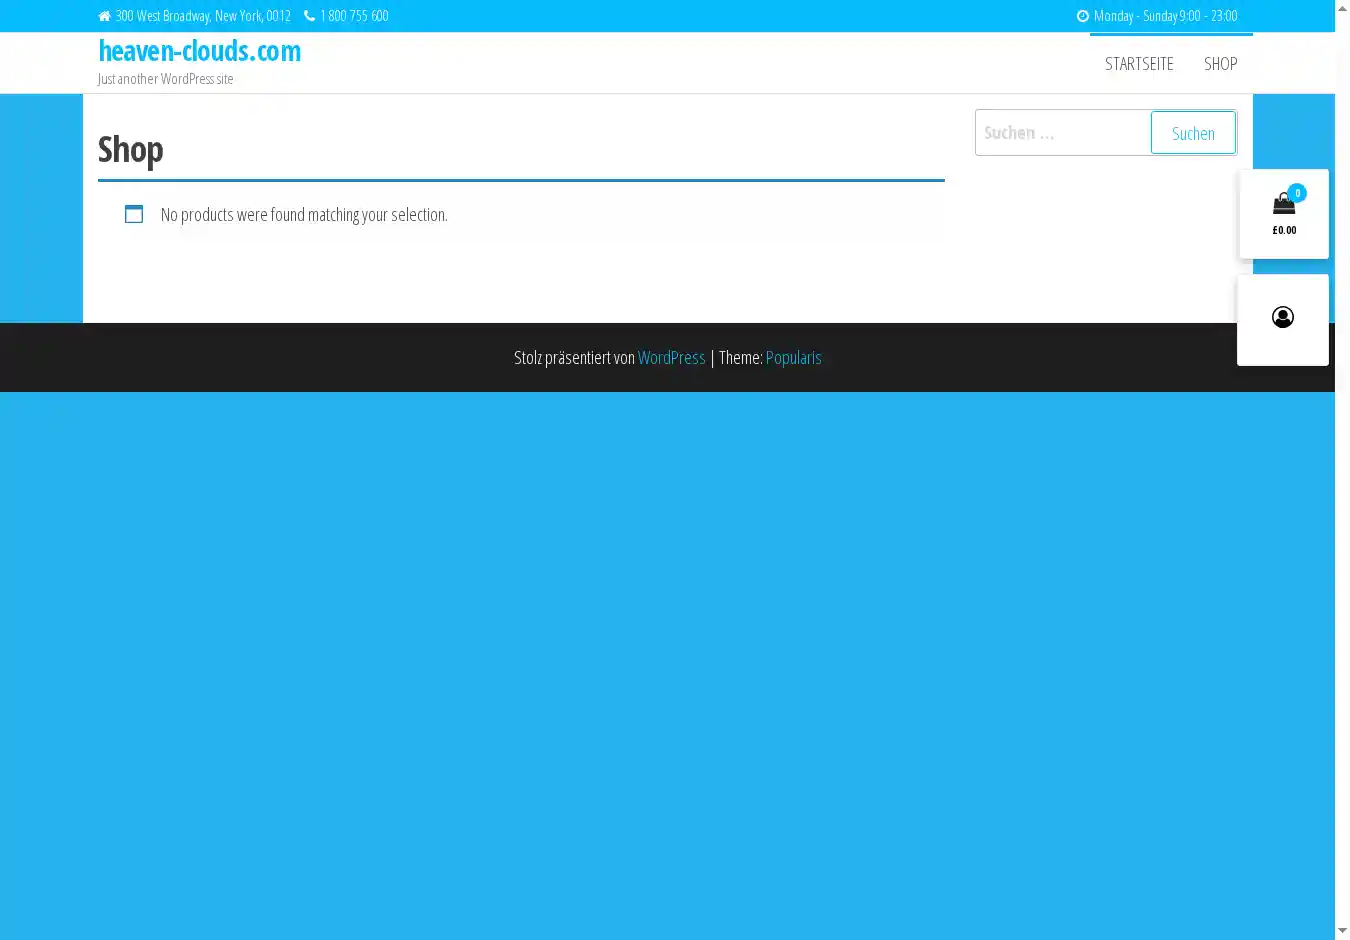Click the scrollbar down arrow

click(x=1342, y=931)
